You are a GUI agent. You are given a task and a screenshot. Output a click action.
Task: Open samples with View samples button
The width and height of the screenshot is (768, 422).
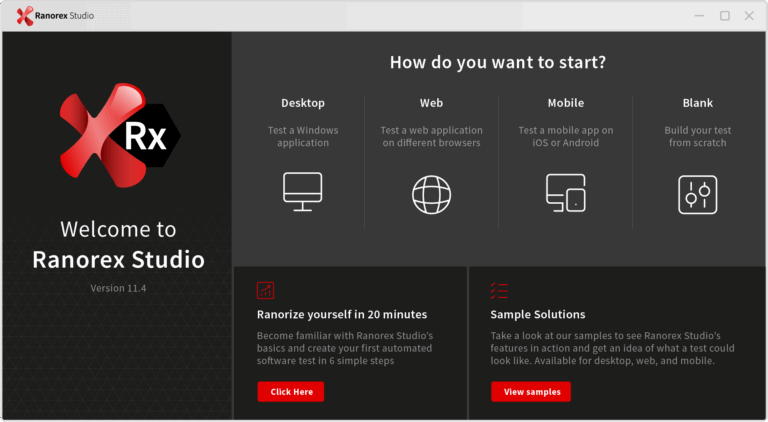[530, 391]
